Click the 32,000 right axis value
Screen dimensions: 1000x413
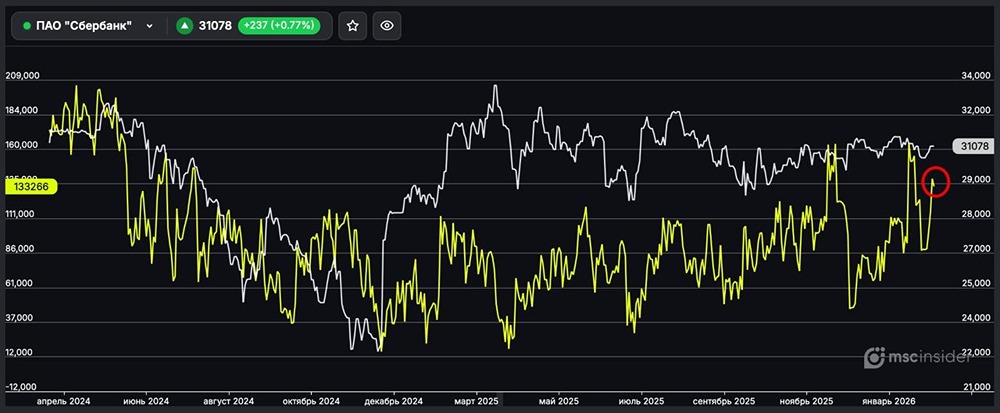click(x=976, y=110)
